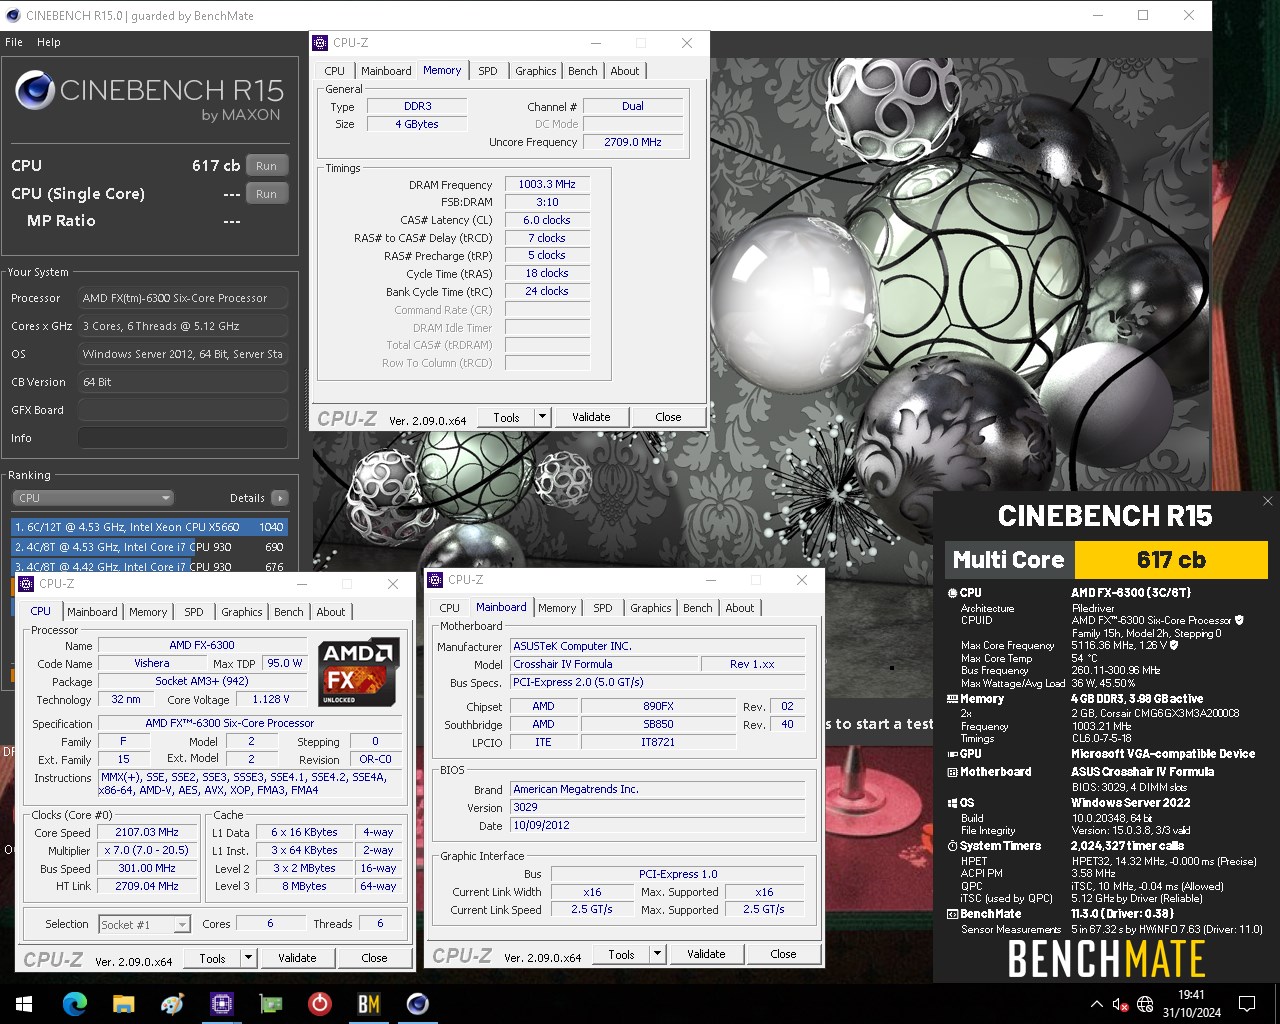The height and width of the screenshot is (1024, 1280).
Task: Open the File menu in Cinebench
Action: 14,42
